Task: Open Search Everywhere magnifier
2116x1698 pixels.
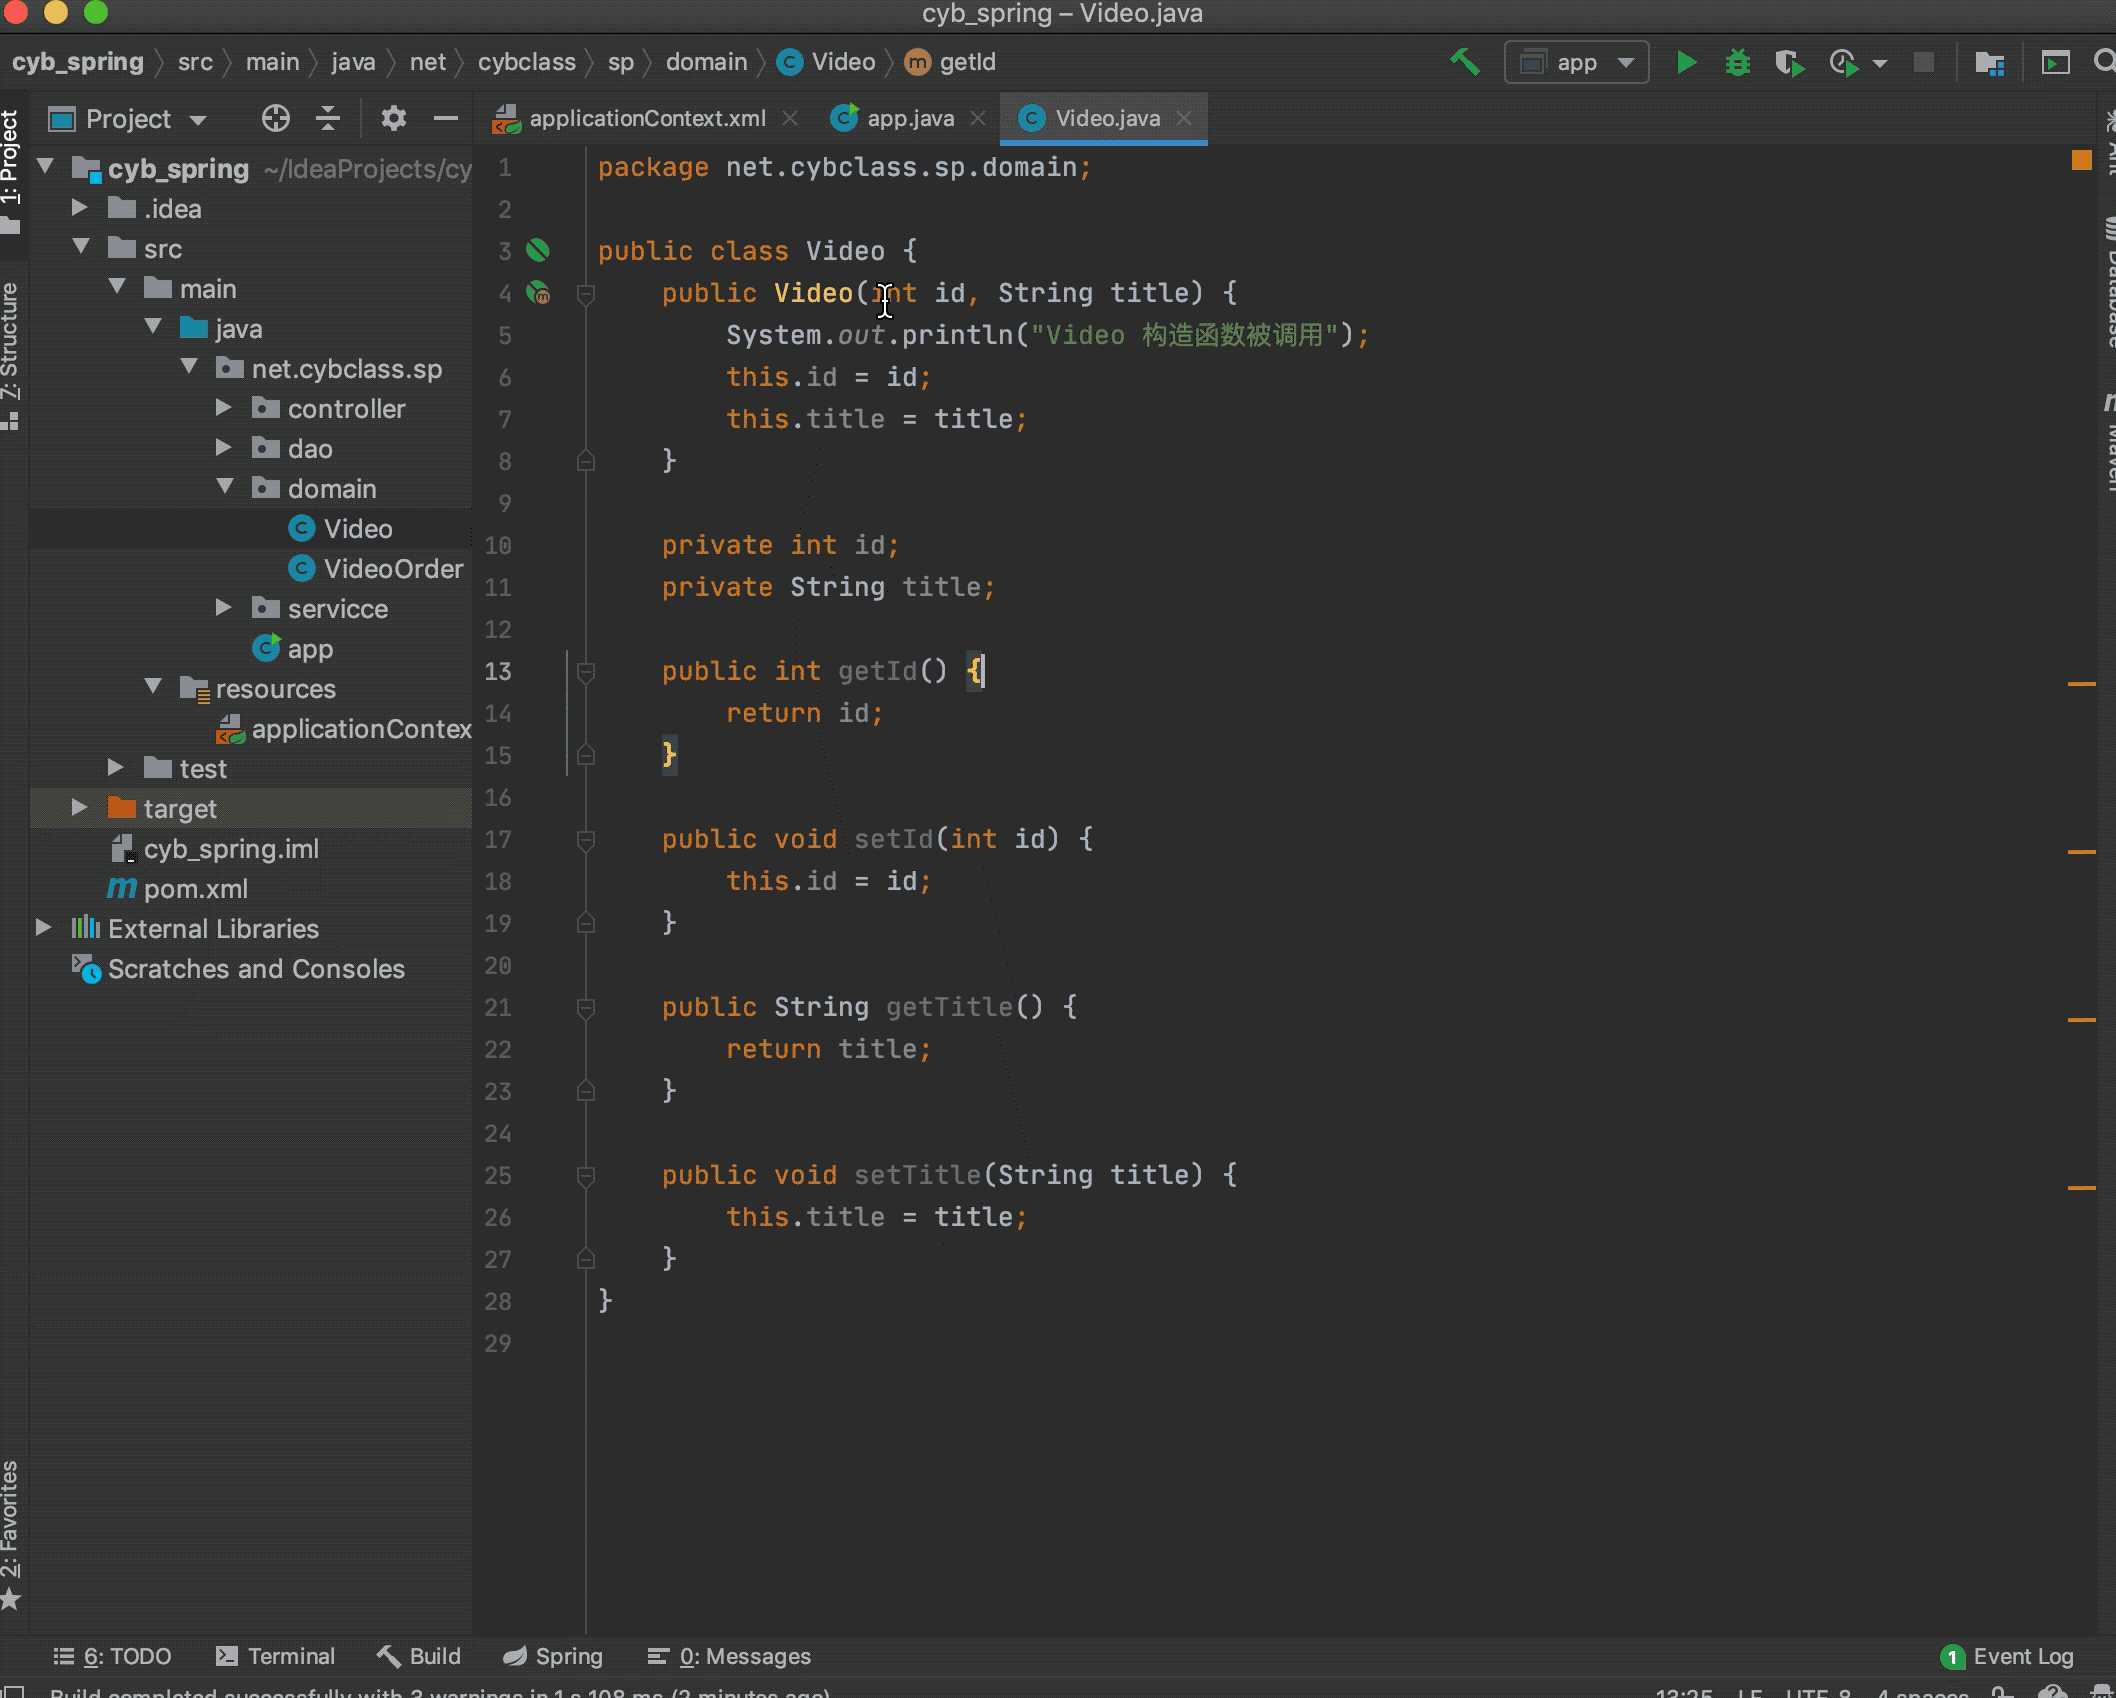Action: 2104,62
